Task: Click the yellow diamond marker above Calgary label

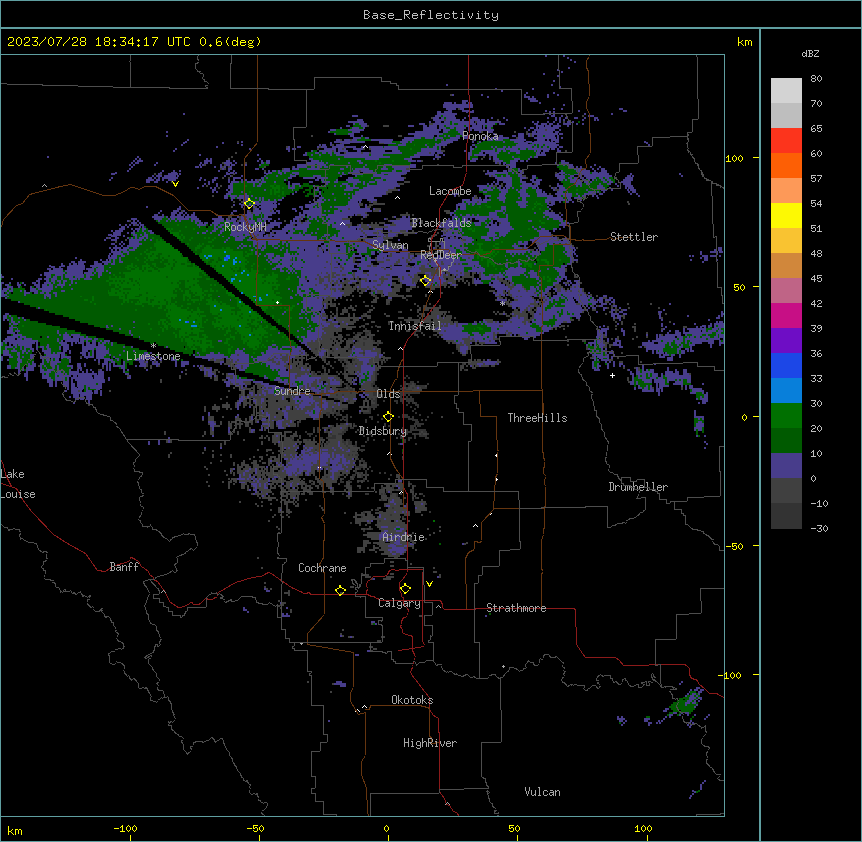Action: 405,589
